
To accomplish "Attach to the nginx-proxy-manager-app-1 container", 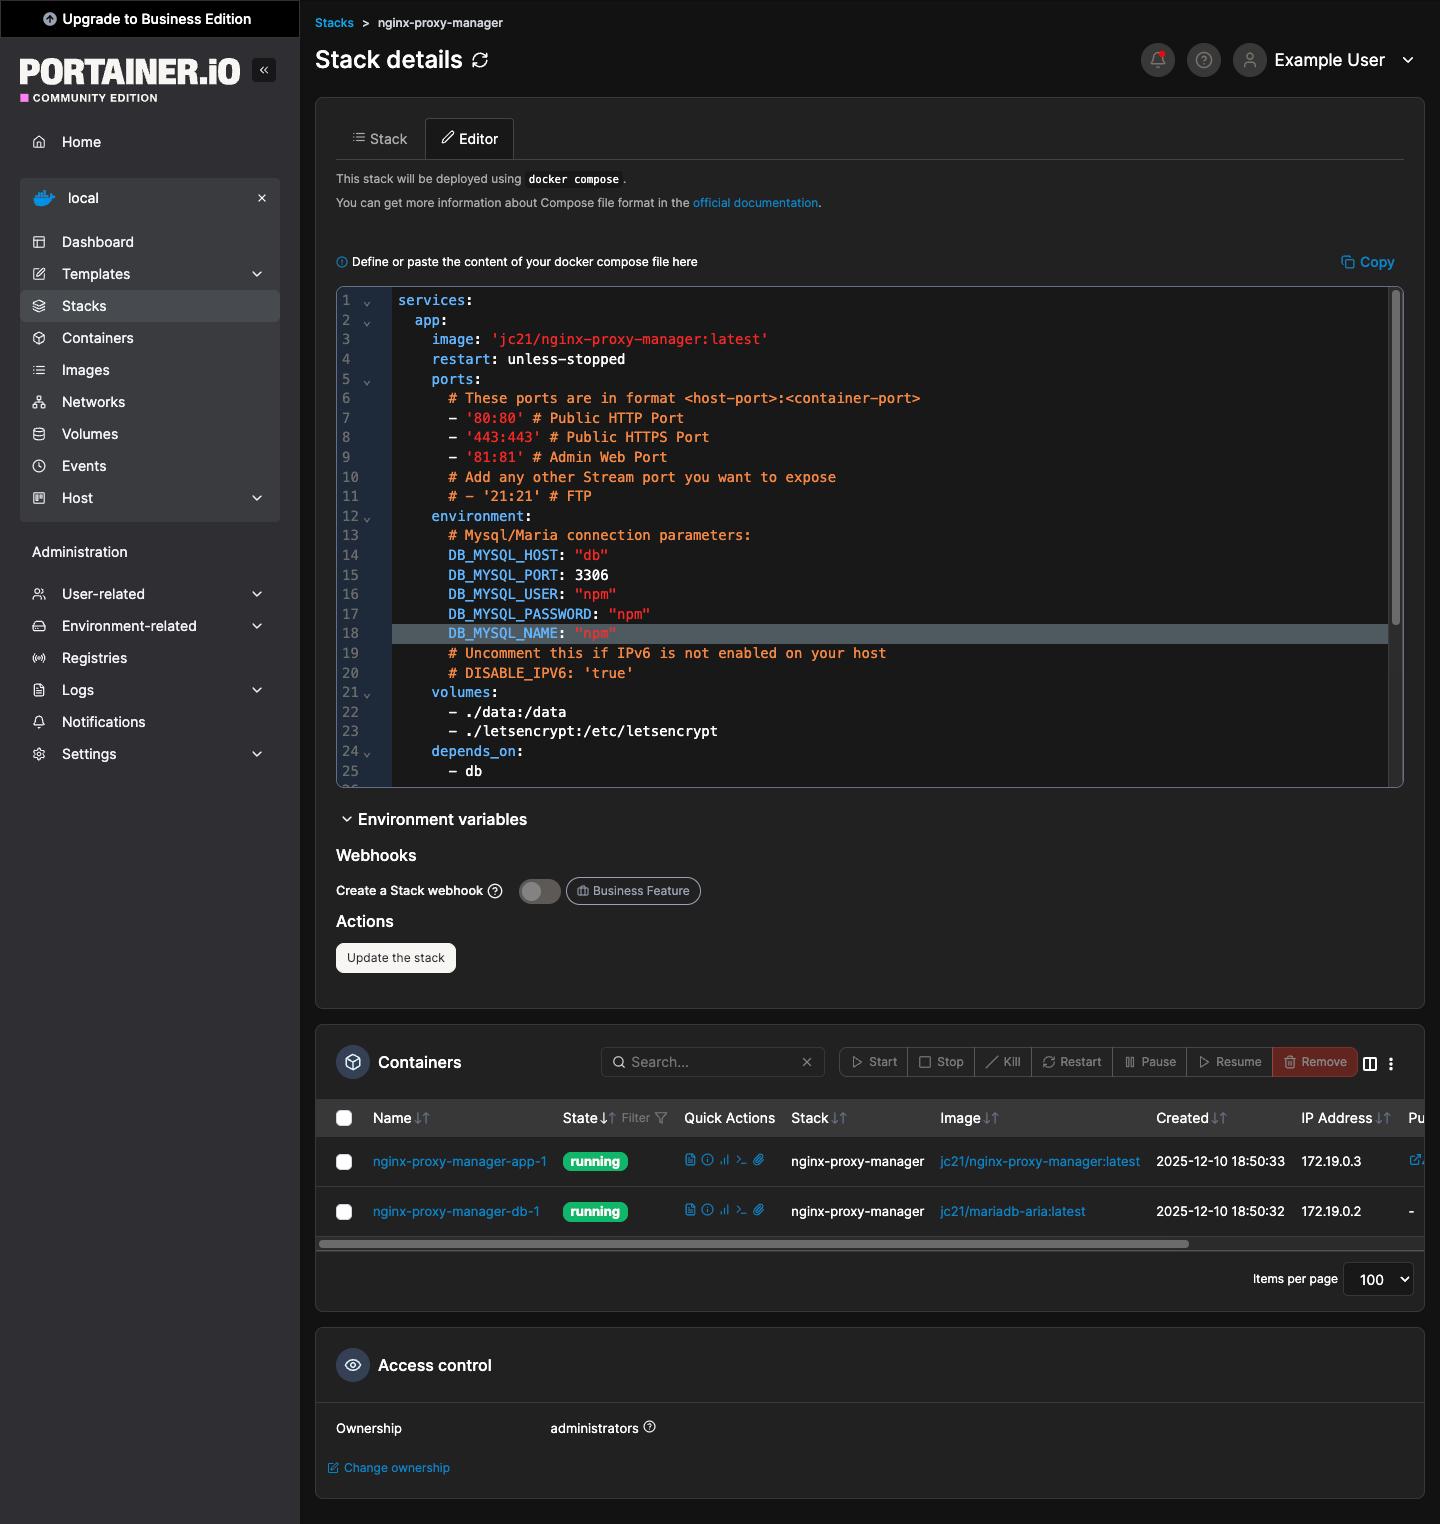I will [x=759, y=1160].
